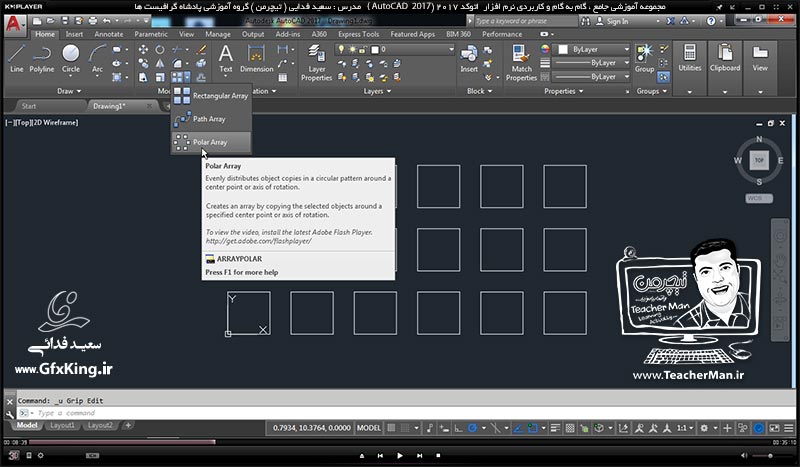Expand the Layers panel
800x467 pixels.
coord(377,91)
